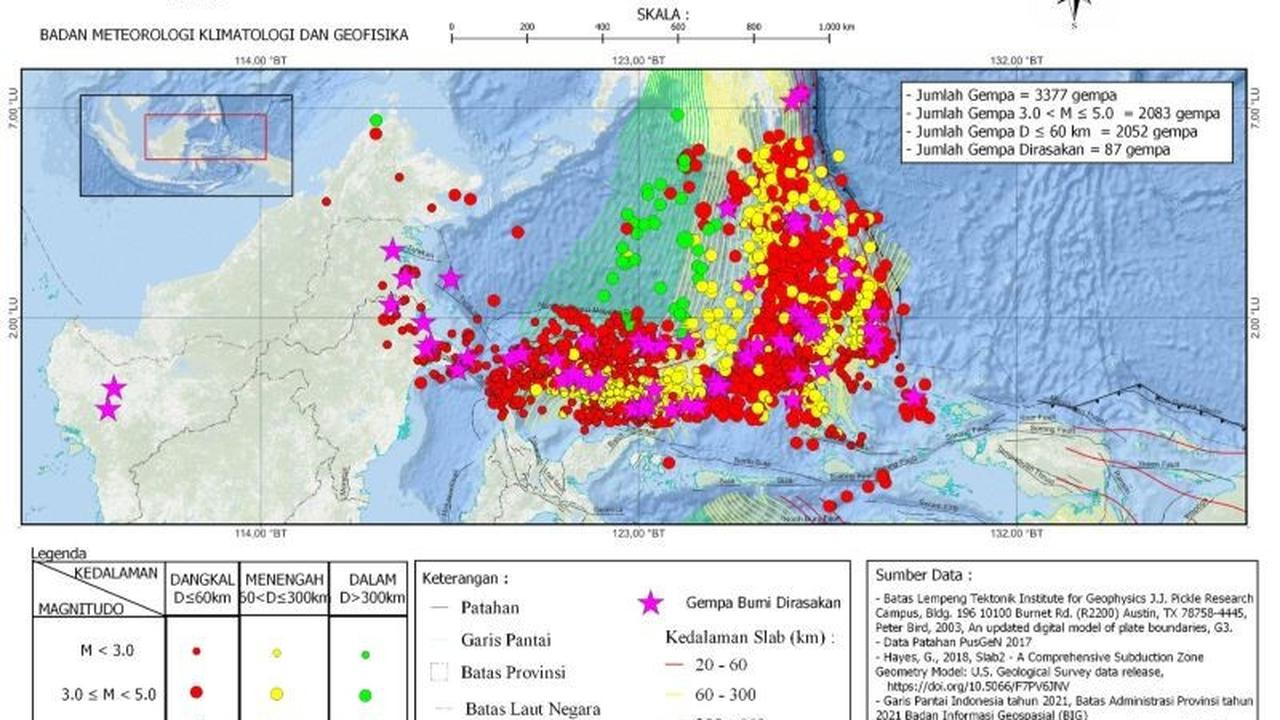The width and height of the screenshot is (1280, 720).
Task: Click the Batas Lempeng Tektonik source entry
Action: [1063, 615]
